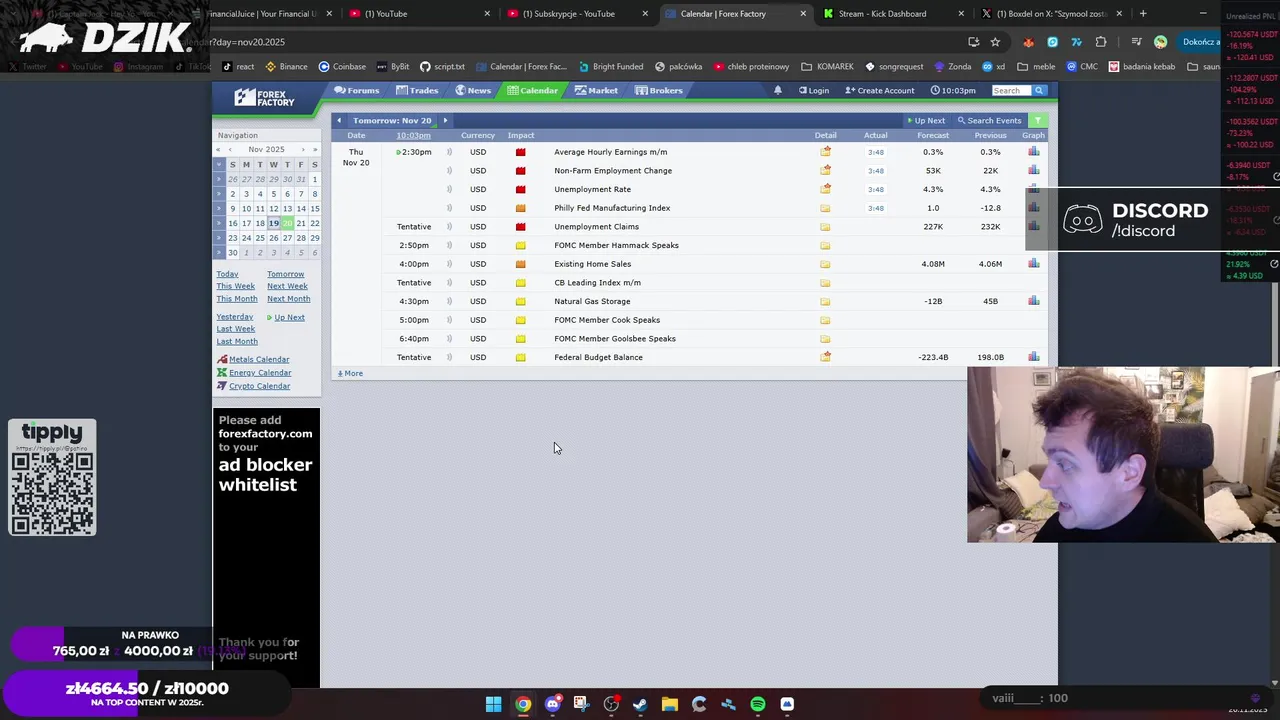The image size is (1280, 720).
Task: Go to previous month in mini calendar
Action: [x=230, y=150]
